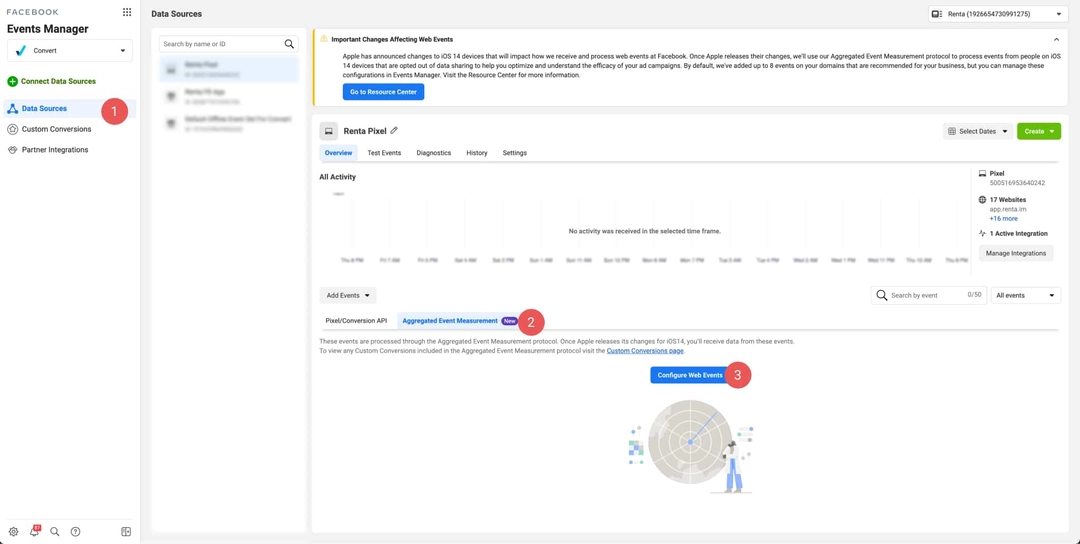Screen dimensions: 1080x544
Task: Open the Renta business account dropdown
Action: [997, 14]
